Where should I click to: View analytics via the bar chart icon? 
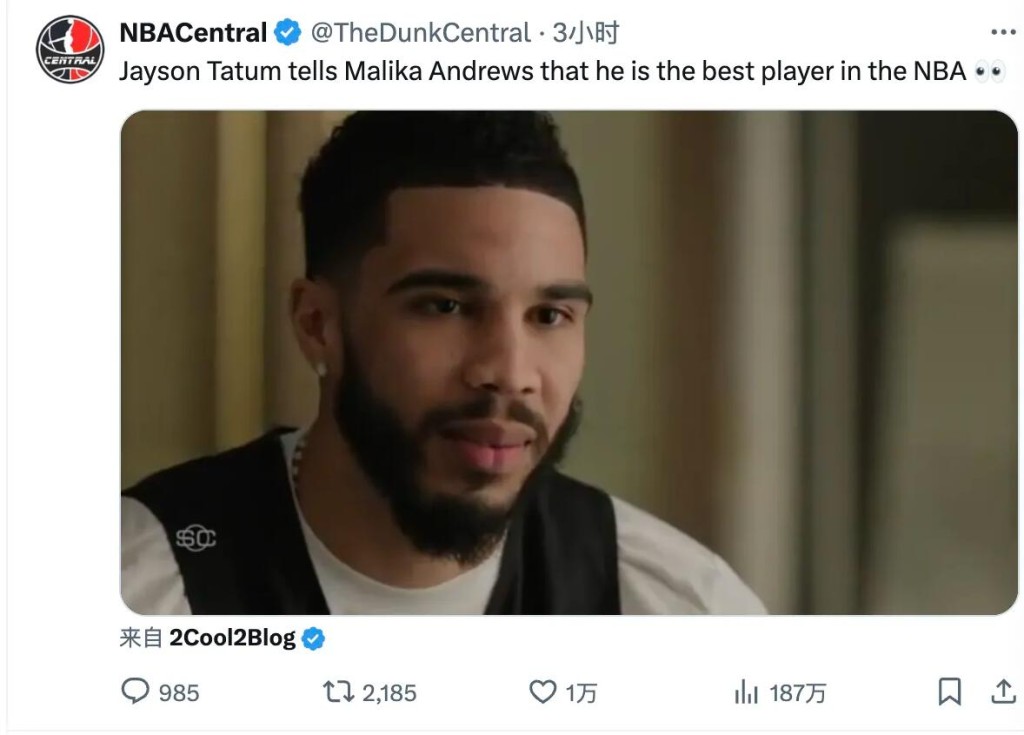pyautogui.click(x=746, y=691)
